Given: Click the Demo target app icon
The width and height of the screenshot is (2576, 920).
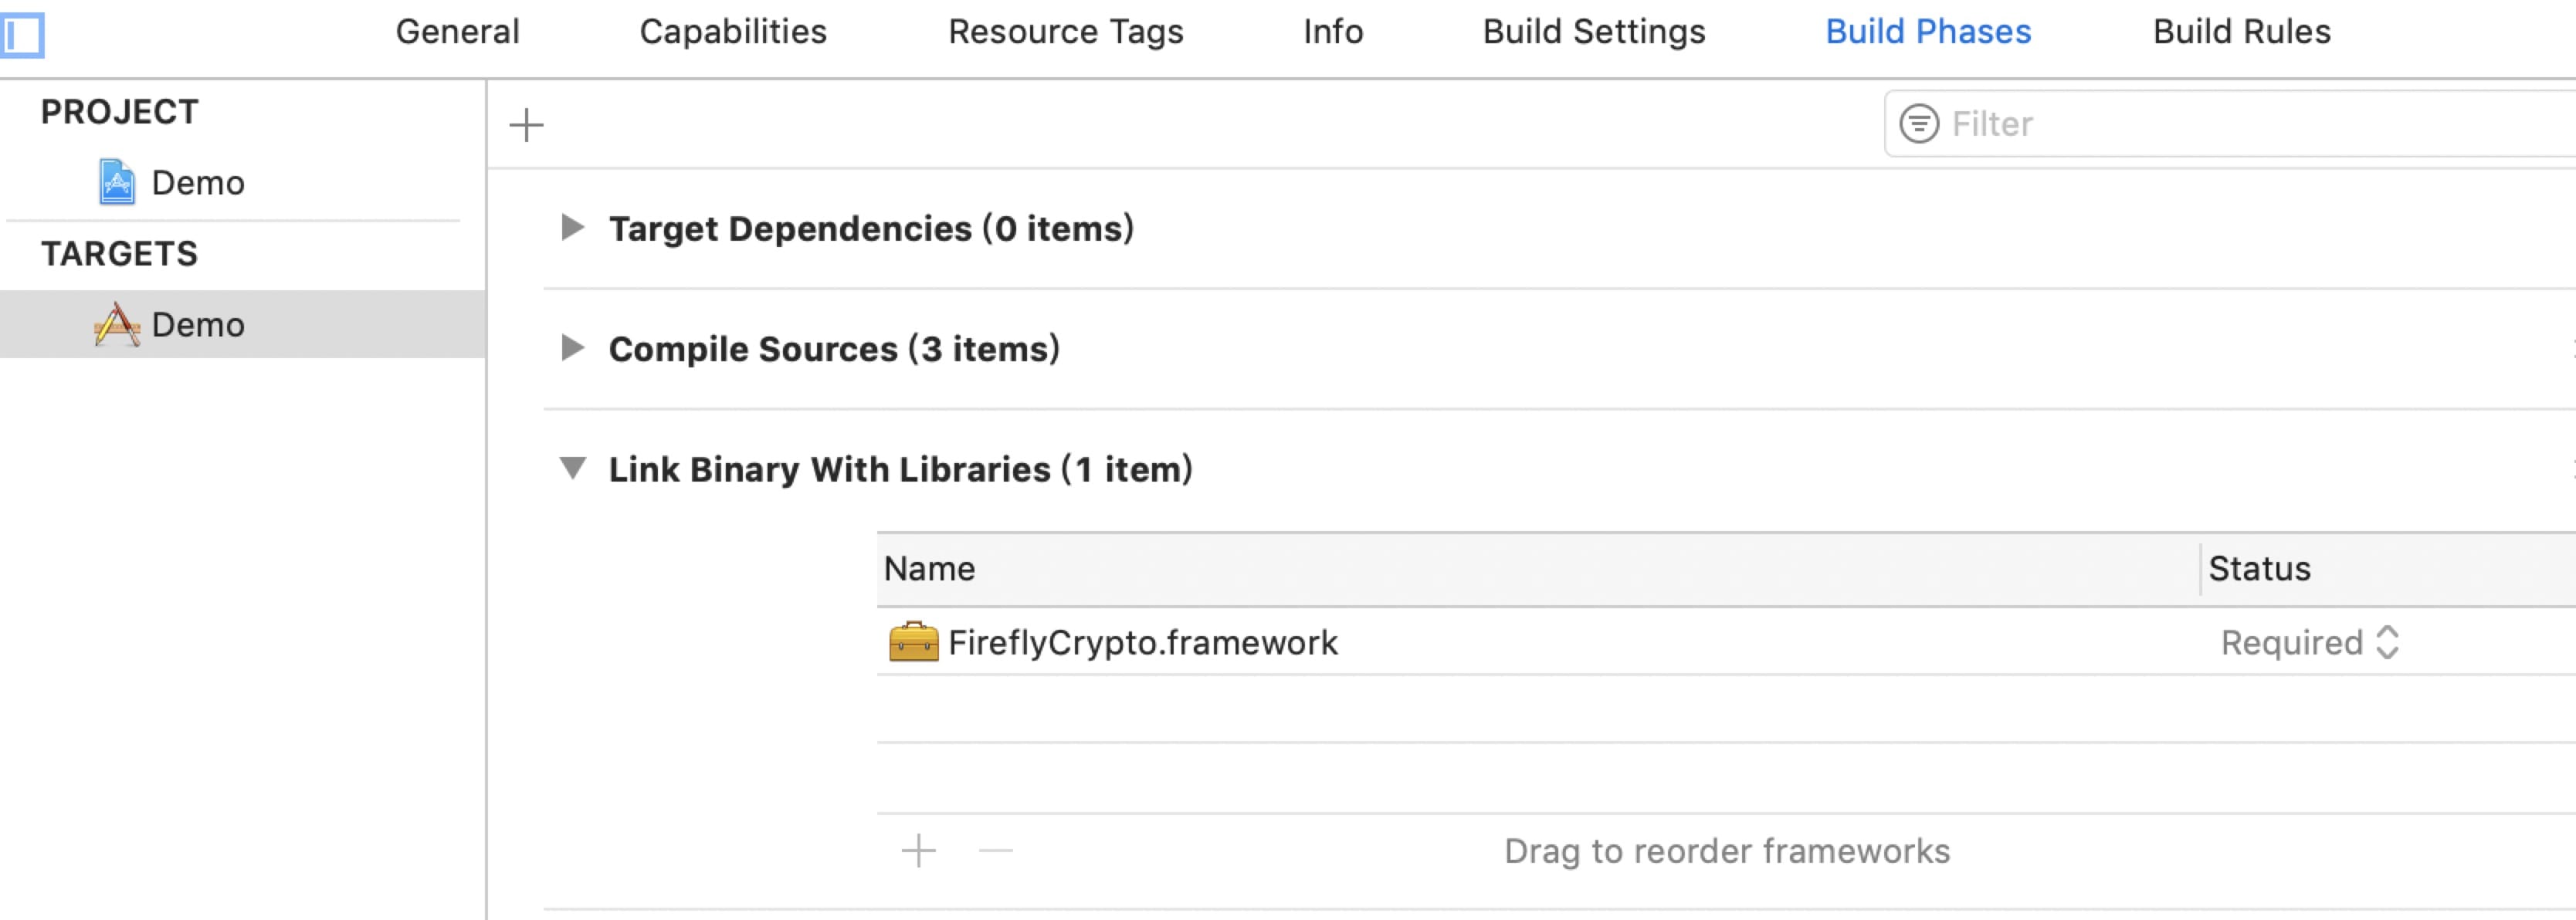Looking at the screenshot, I should (x=117, y=325).
